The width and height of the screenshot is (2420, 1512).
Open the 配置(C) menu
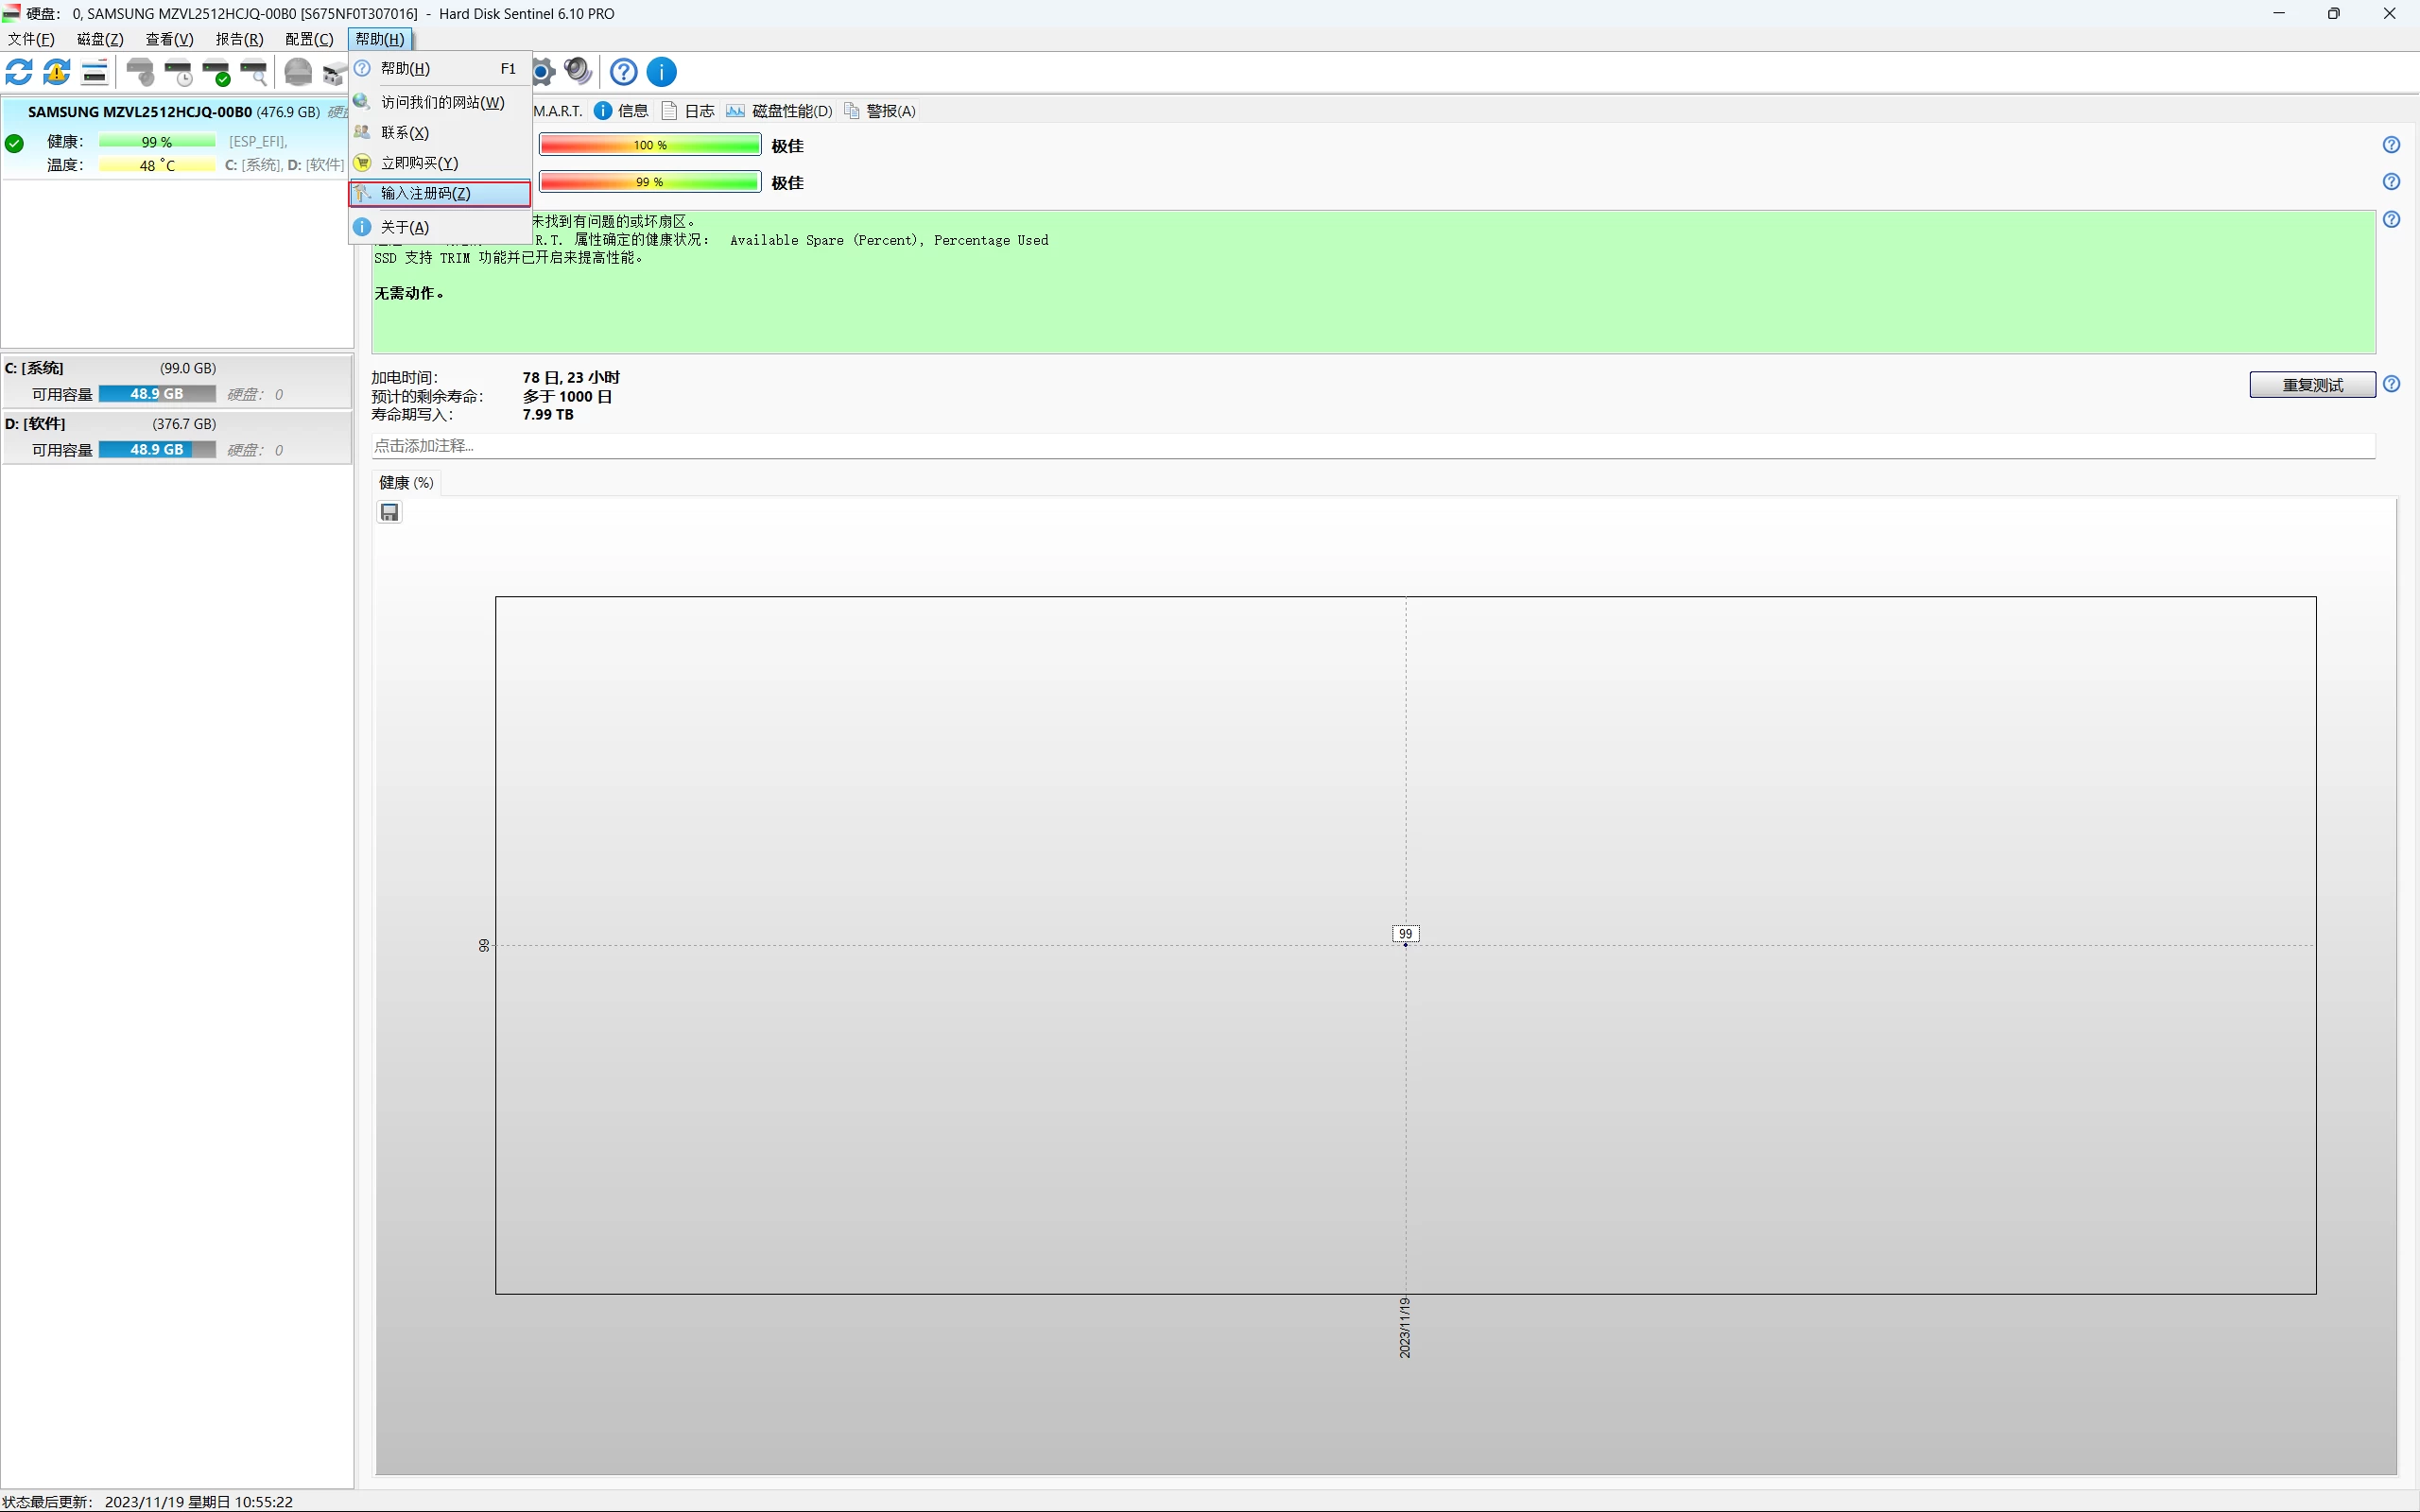[309, 39]
